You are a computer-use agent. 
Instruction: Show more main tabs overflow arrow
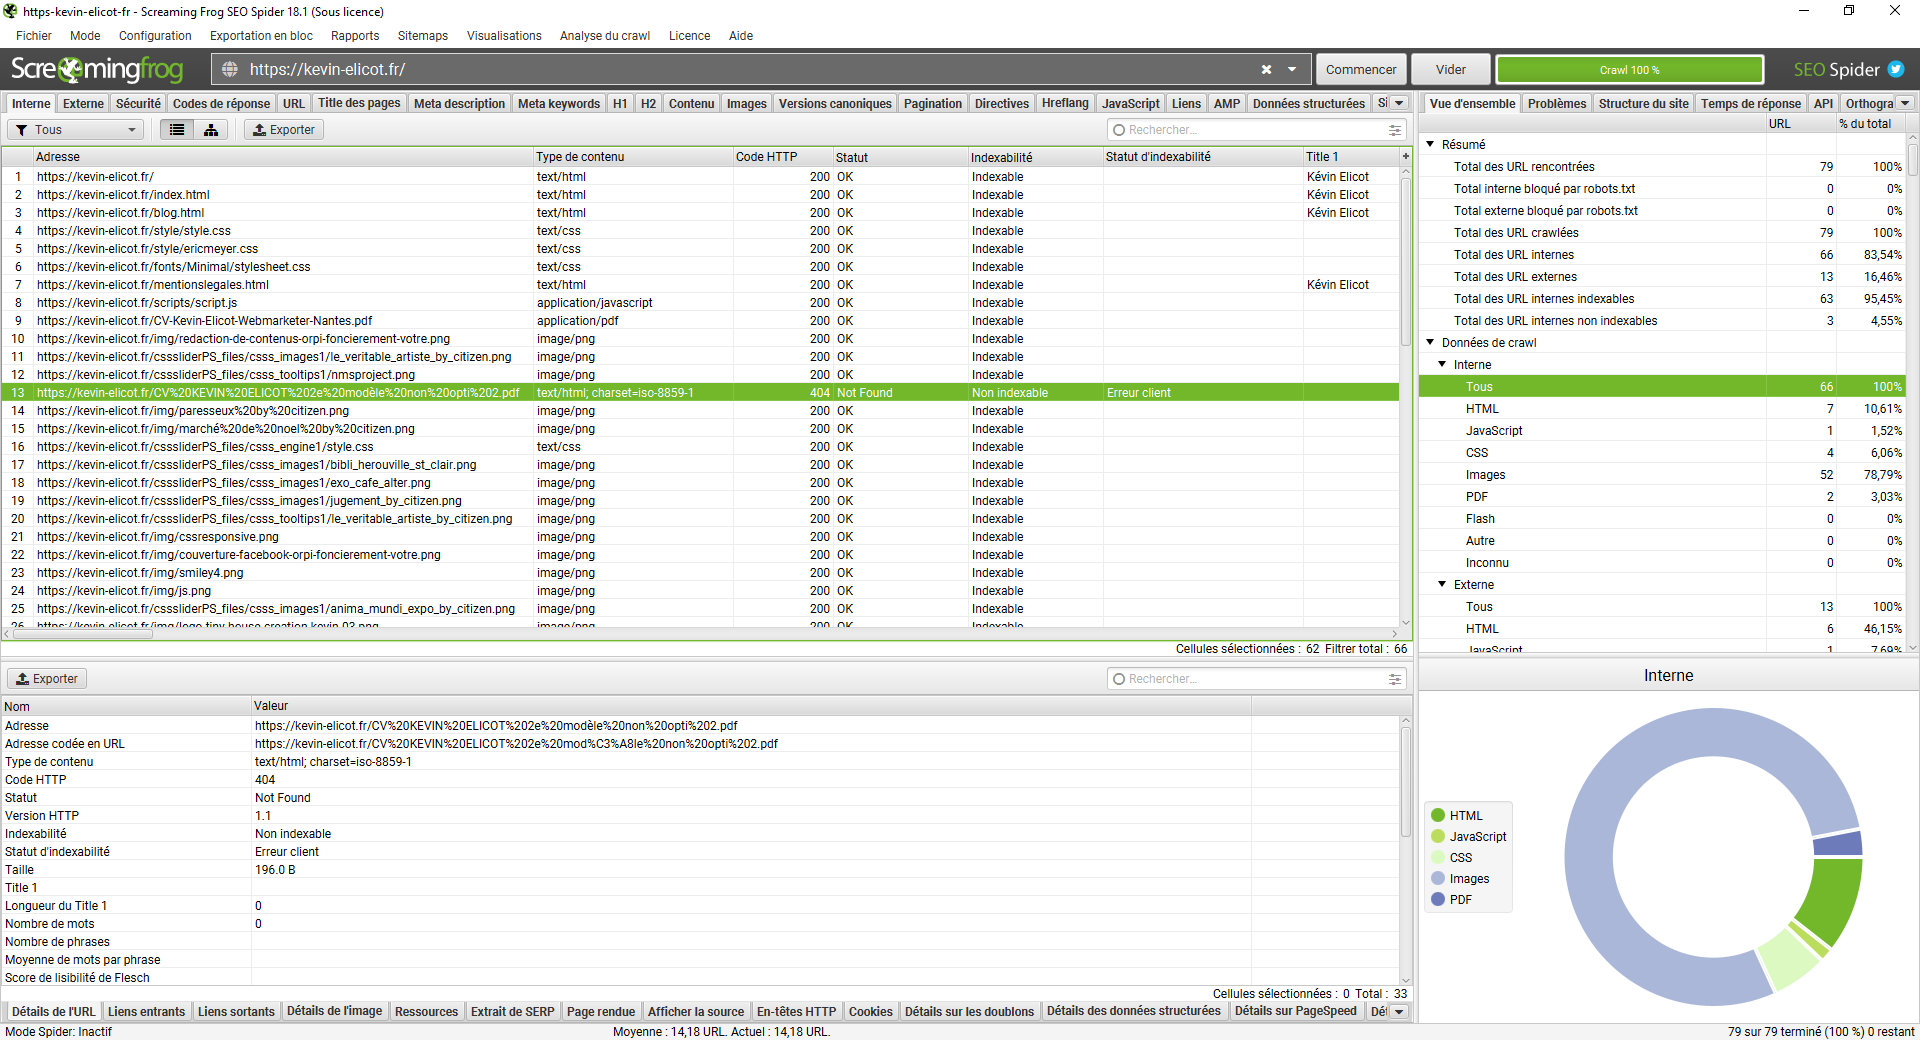point(1399,103)
